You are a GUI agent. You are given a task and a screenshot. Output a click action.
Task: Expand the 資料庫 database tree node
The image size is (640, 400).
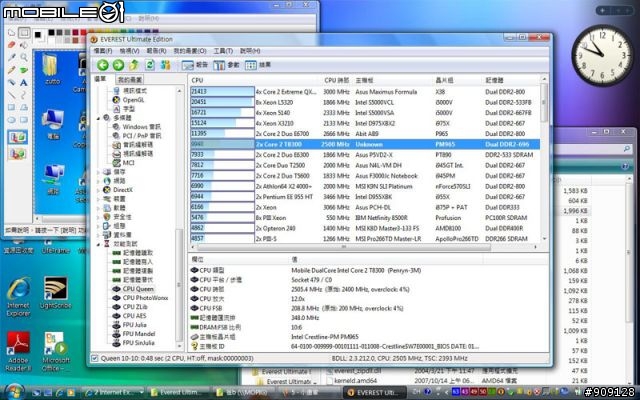98,235
